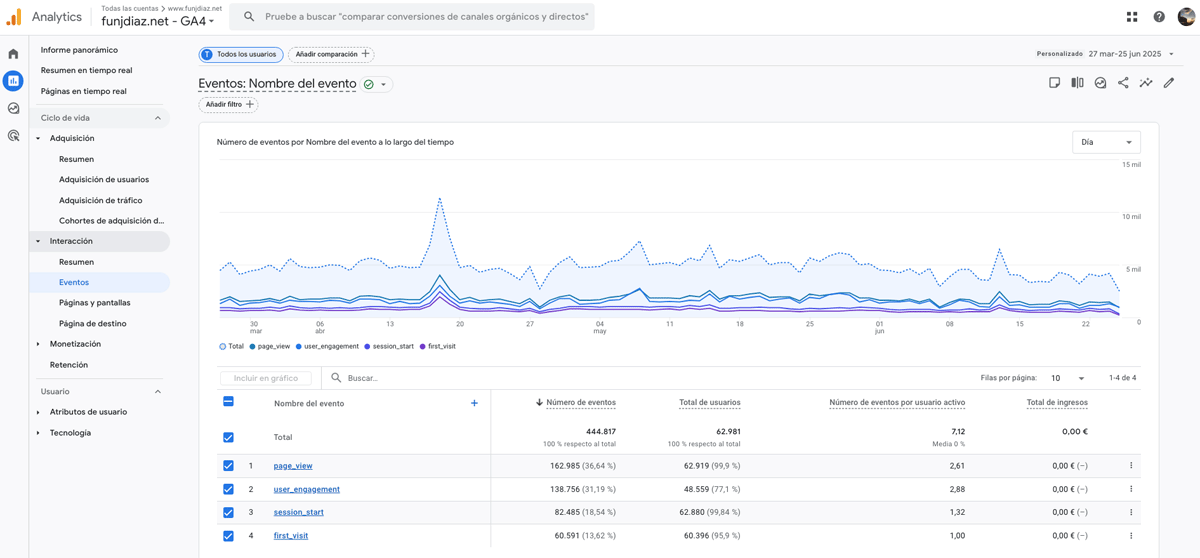Open the page_view event link
The image size is (1200, 558).
point(293,466)
